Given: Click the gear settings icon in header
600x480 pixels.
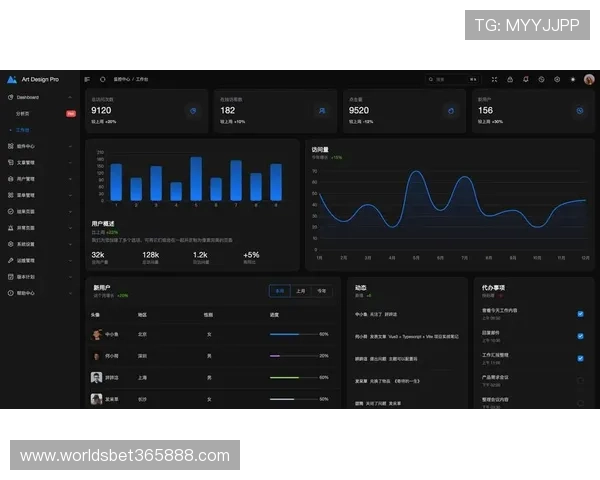Looking at the screenshot, I should [557, 79].
